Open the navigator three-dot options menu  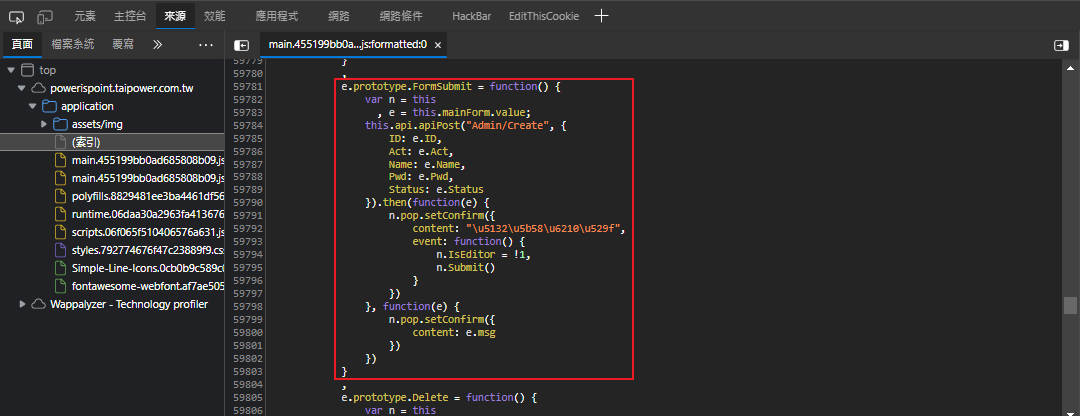click(206, 45)
